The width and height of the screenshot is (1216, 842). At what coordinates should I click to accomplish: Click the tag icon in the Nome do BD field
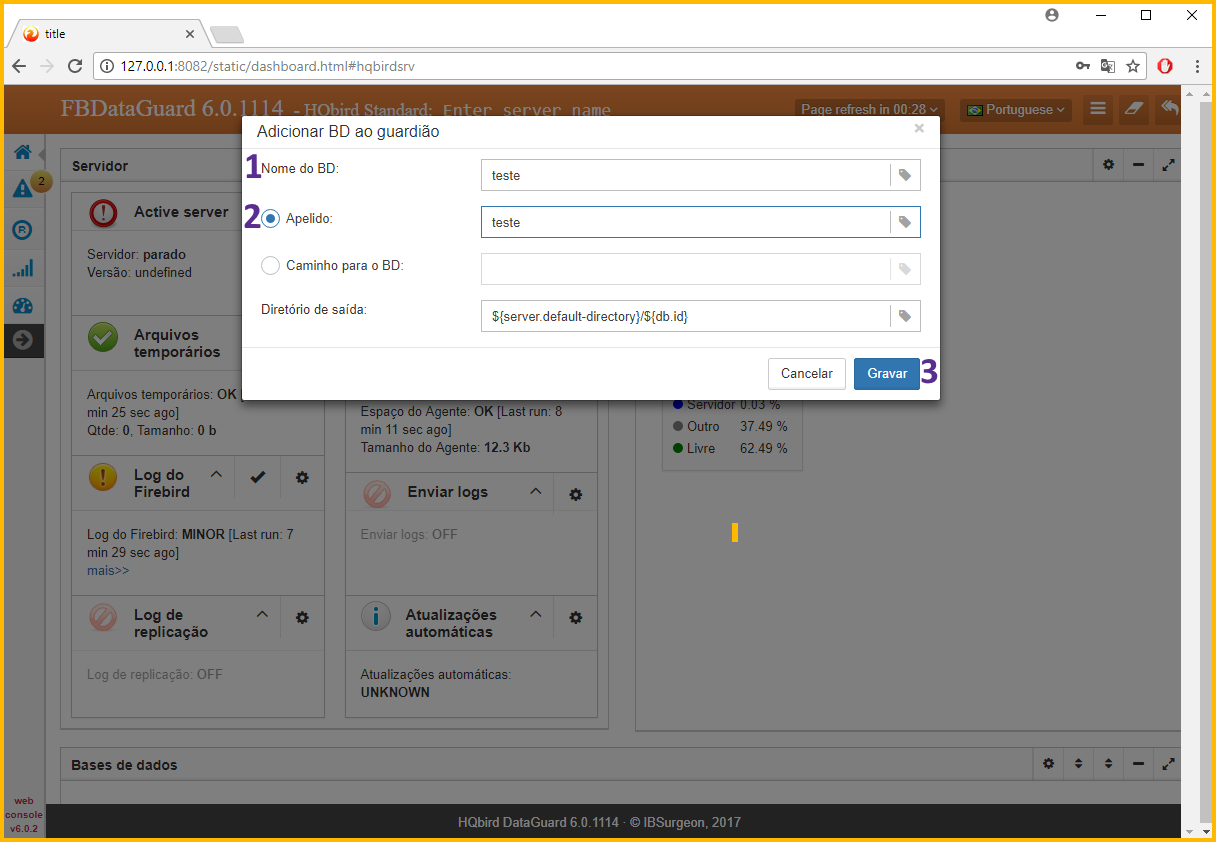905,175
